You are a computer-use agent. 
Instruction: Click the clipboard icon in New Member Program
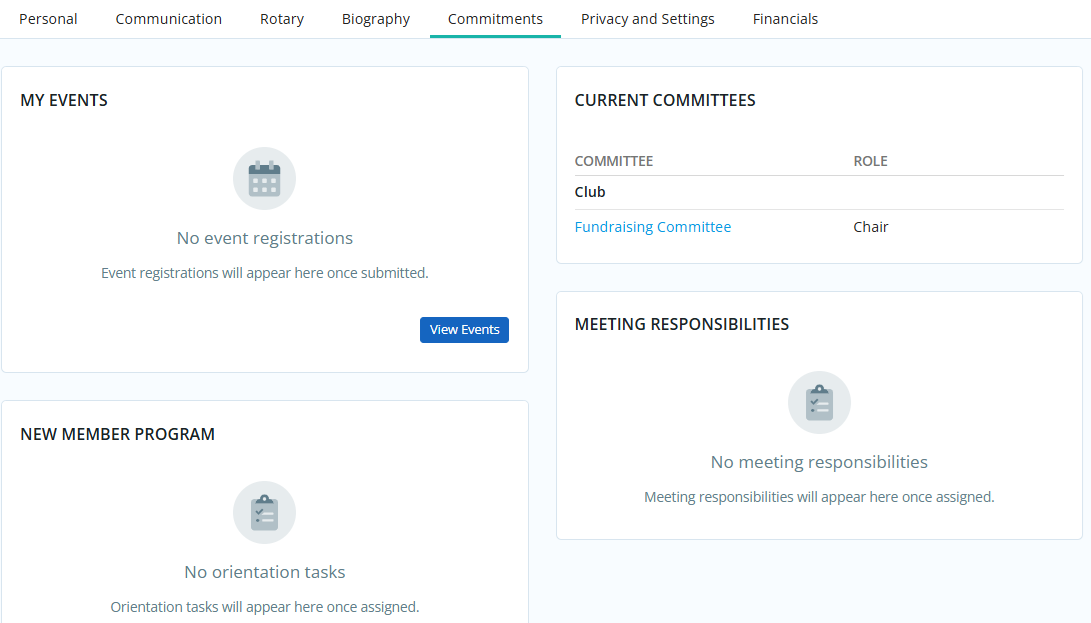(264, 512)
